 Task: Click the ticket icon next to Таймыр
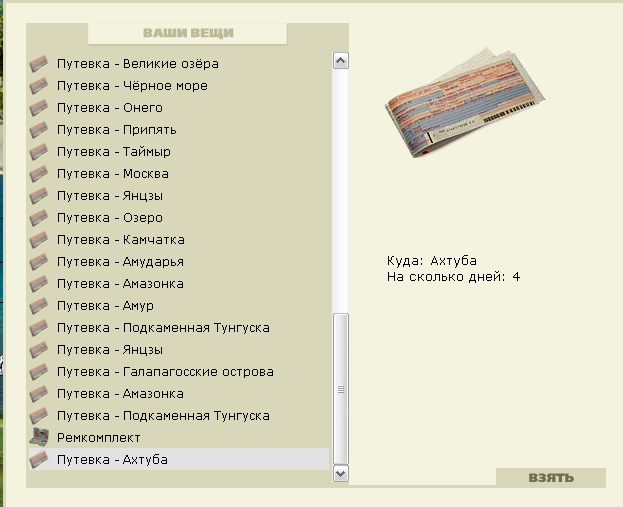(x=39, y=151)
